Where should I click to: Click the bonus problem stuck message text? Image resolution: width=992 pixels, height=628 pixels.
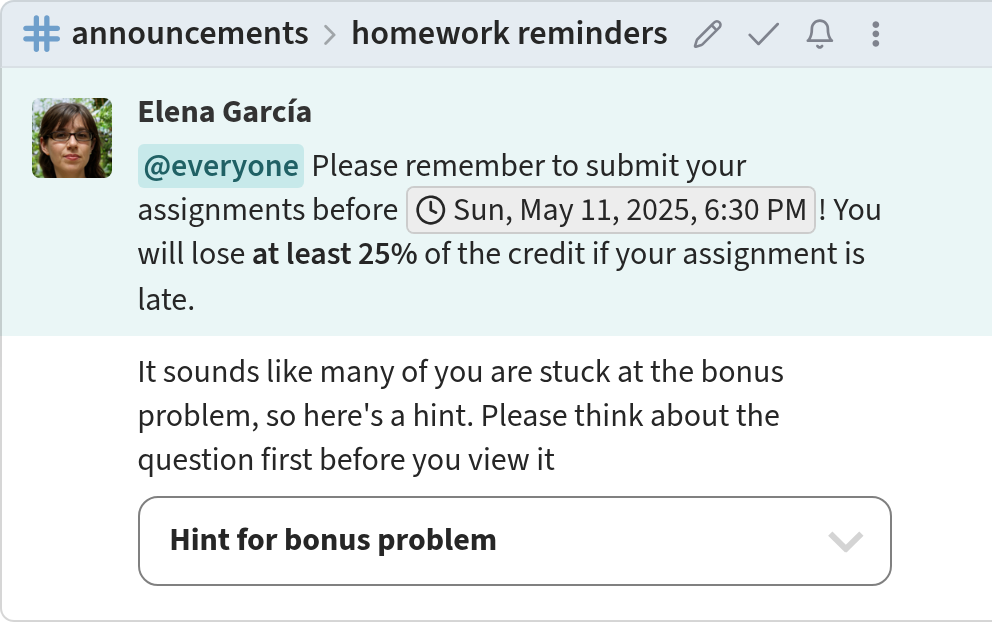pyautogui.click(x=461, y=416)
